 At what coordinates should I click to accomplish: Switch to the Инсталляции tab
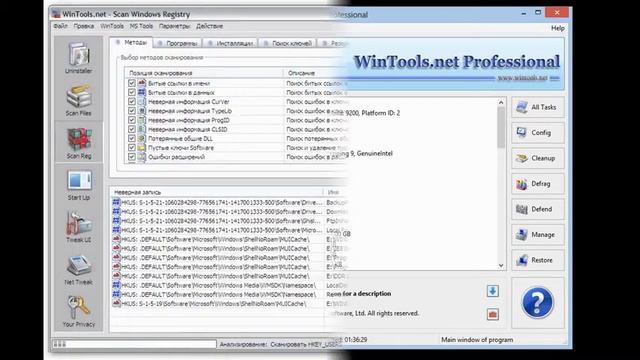[230, 43]
